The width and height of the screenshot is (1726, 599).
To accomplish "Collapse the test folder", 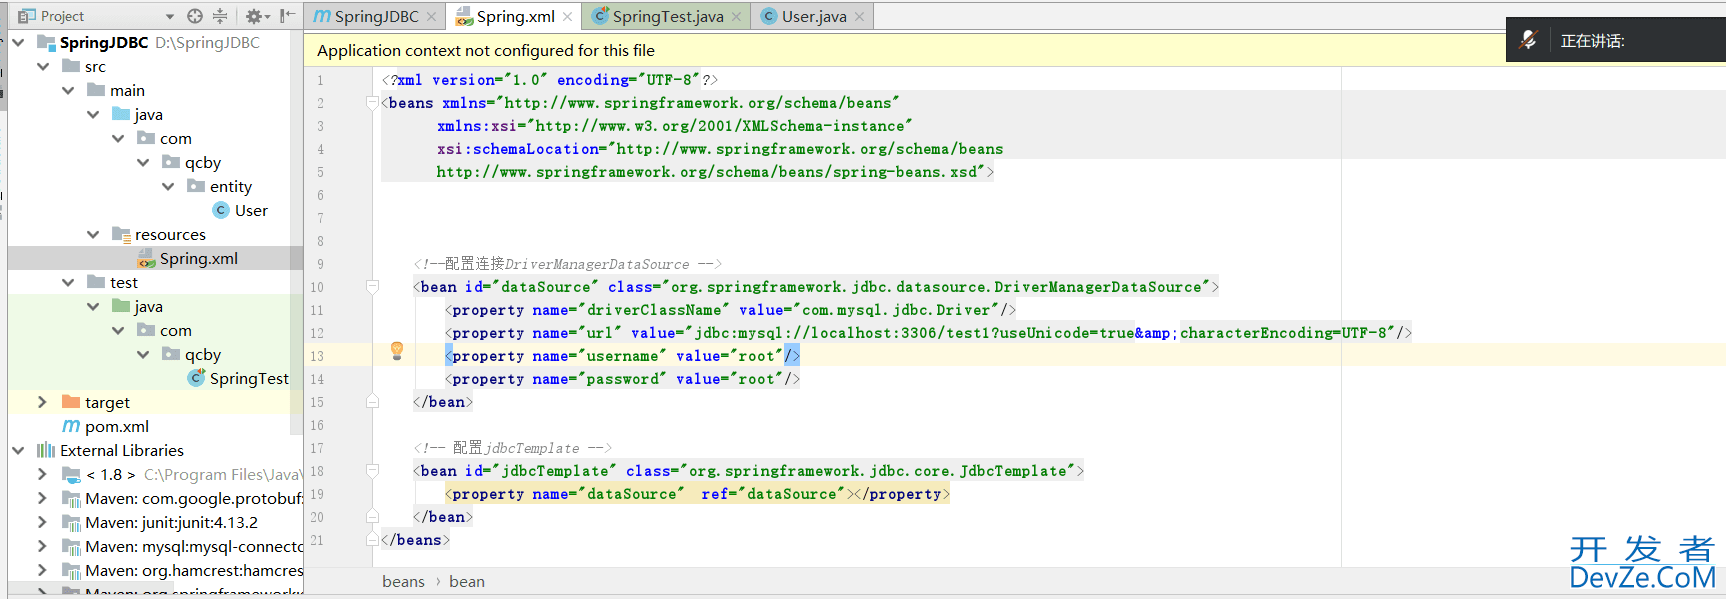I will pos(68,282).
